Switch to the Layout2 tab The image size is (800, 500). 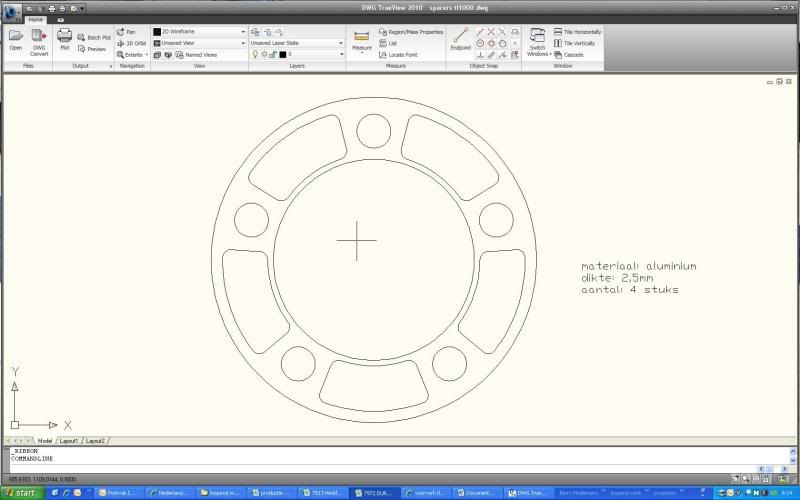point(95,441)
